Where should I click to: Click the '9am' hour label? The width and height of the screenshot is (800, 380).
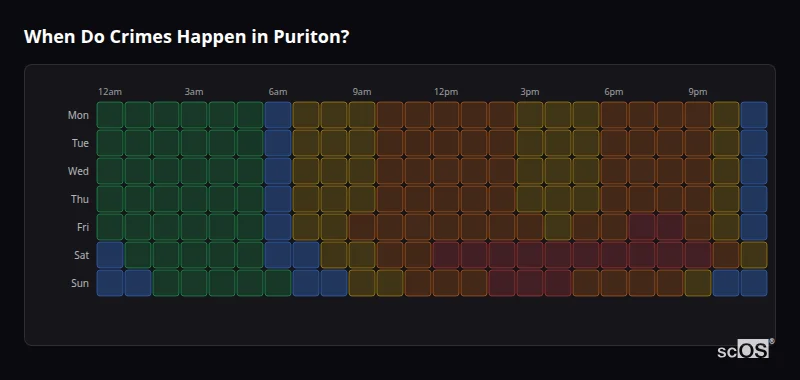coord(362,92)
